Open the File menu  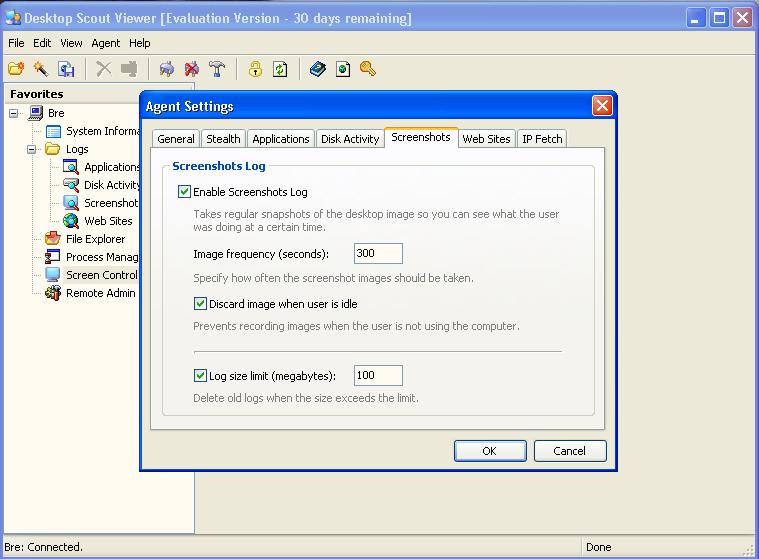click(x=16, y=43)
